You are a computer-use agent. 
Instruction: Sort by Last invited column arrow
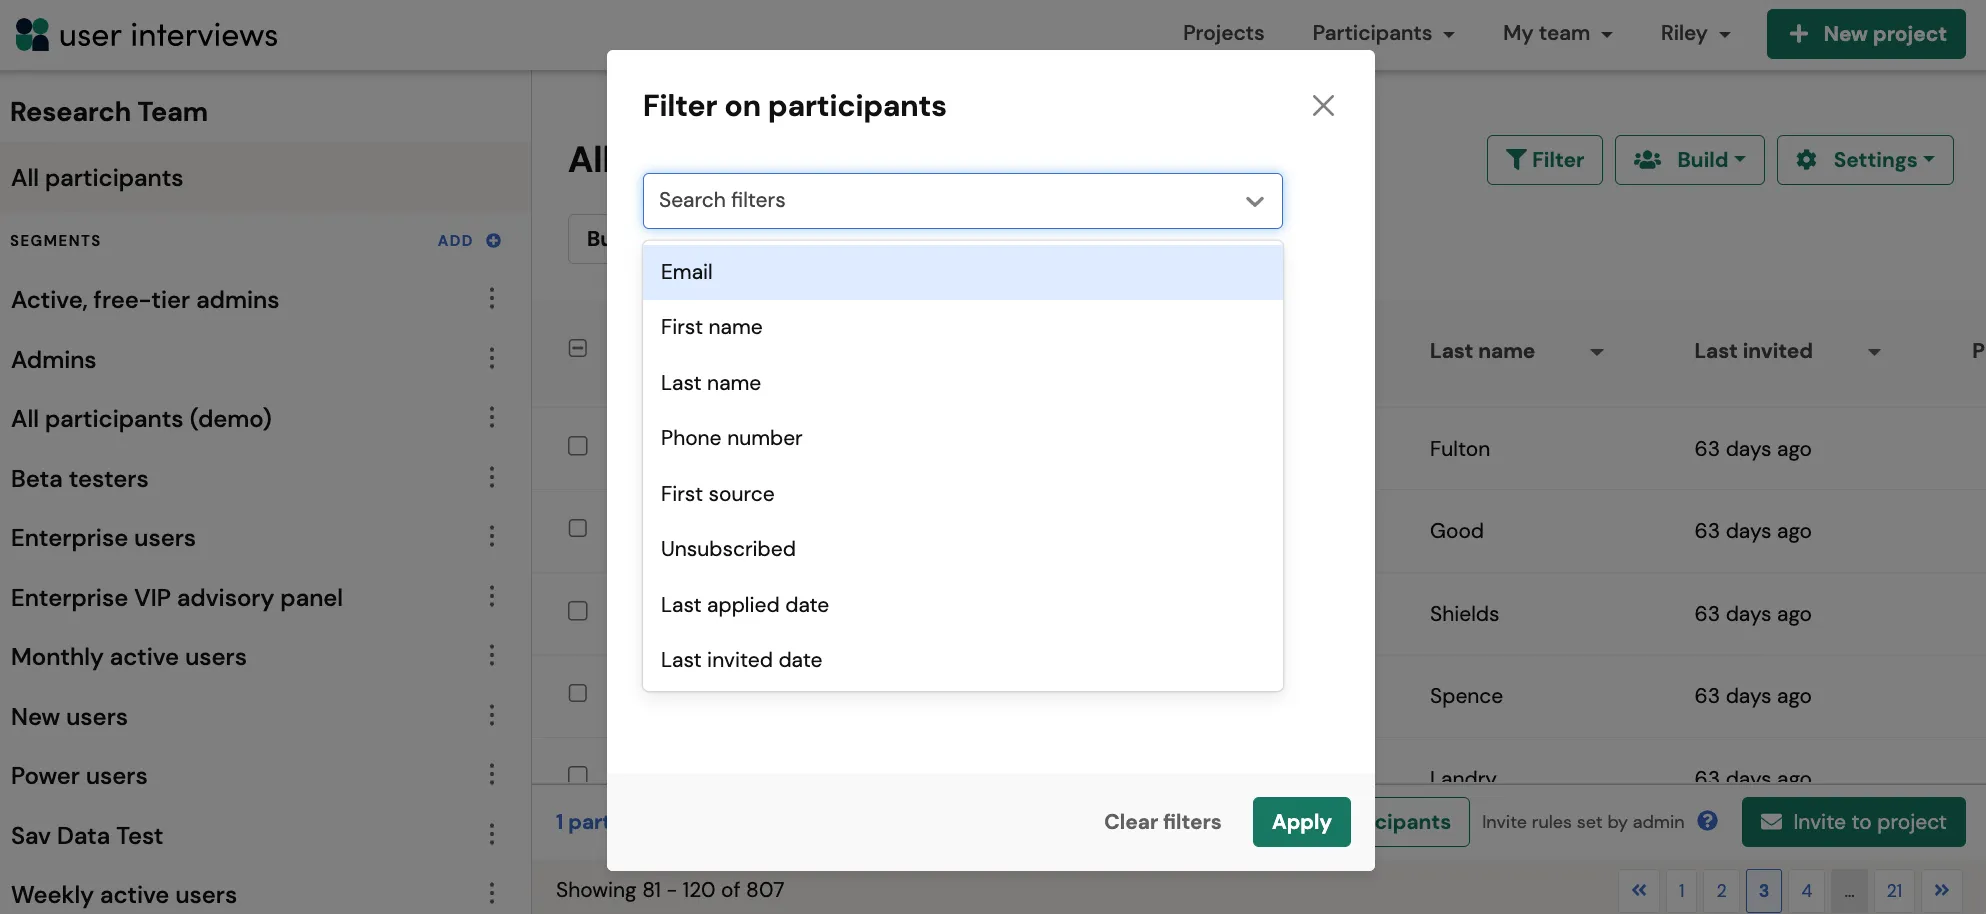click(1874, 352)
